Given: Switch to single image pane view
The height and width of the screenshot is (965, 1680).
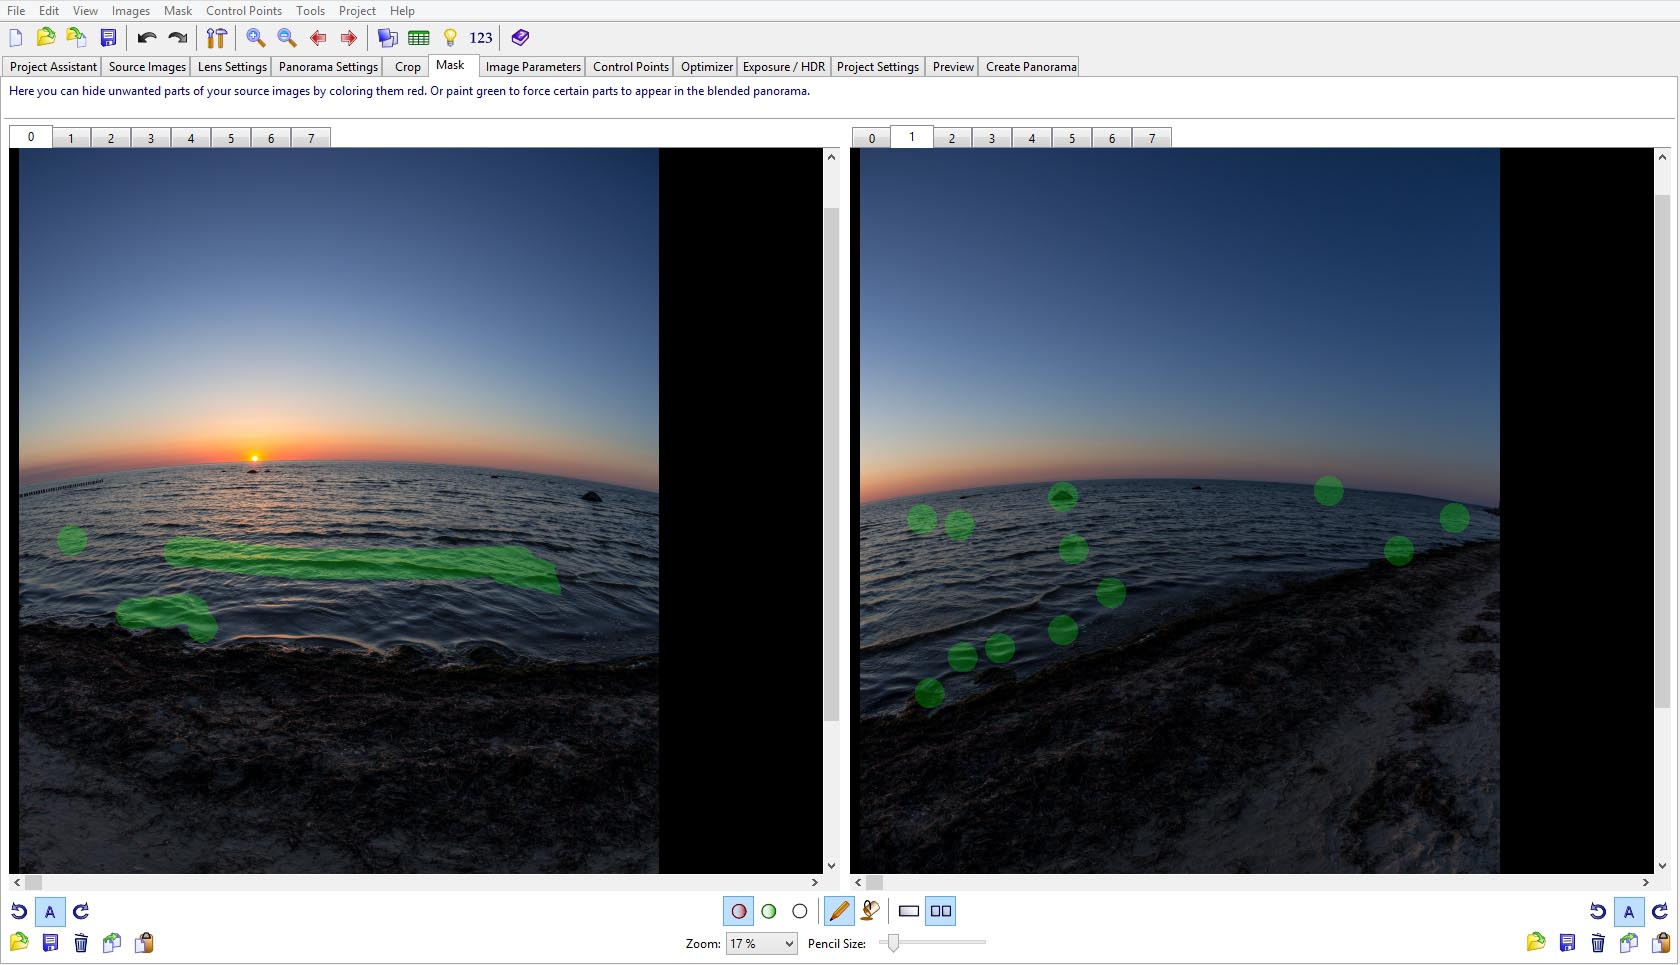Looking at the screenshot, I should [x=909, y=911].
